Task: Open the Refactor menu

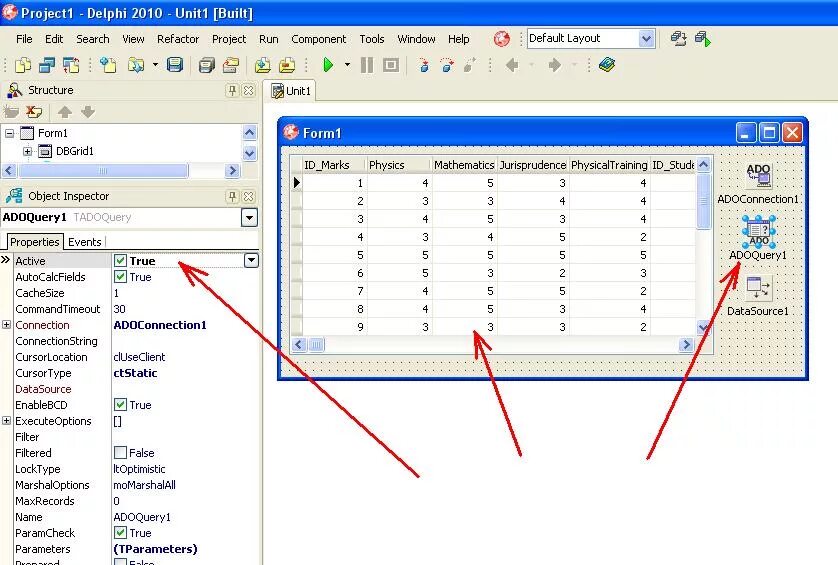Action: pos(178,39)
